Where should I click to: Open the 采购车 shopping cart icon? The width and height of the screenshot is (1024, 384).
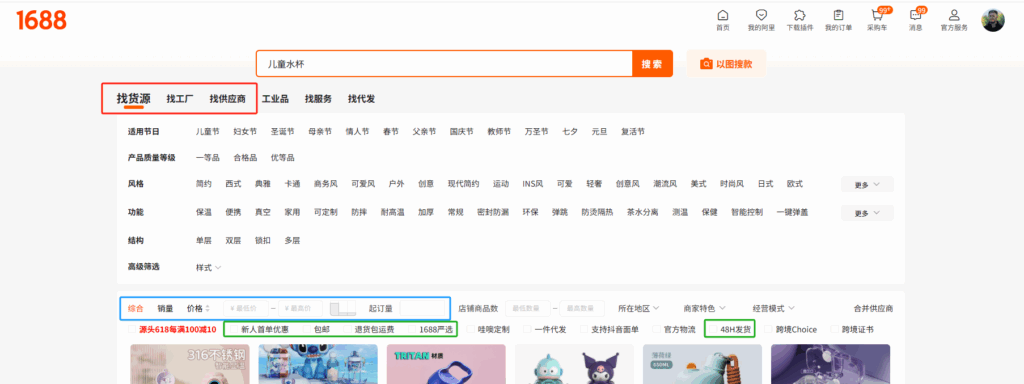point(877,15)
